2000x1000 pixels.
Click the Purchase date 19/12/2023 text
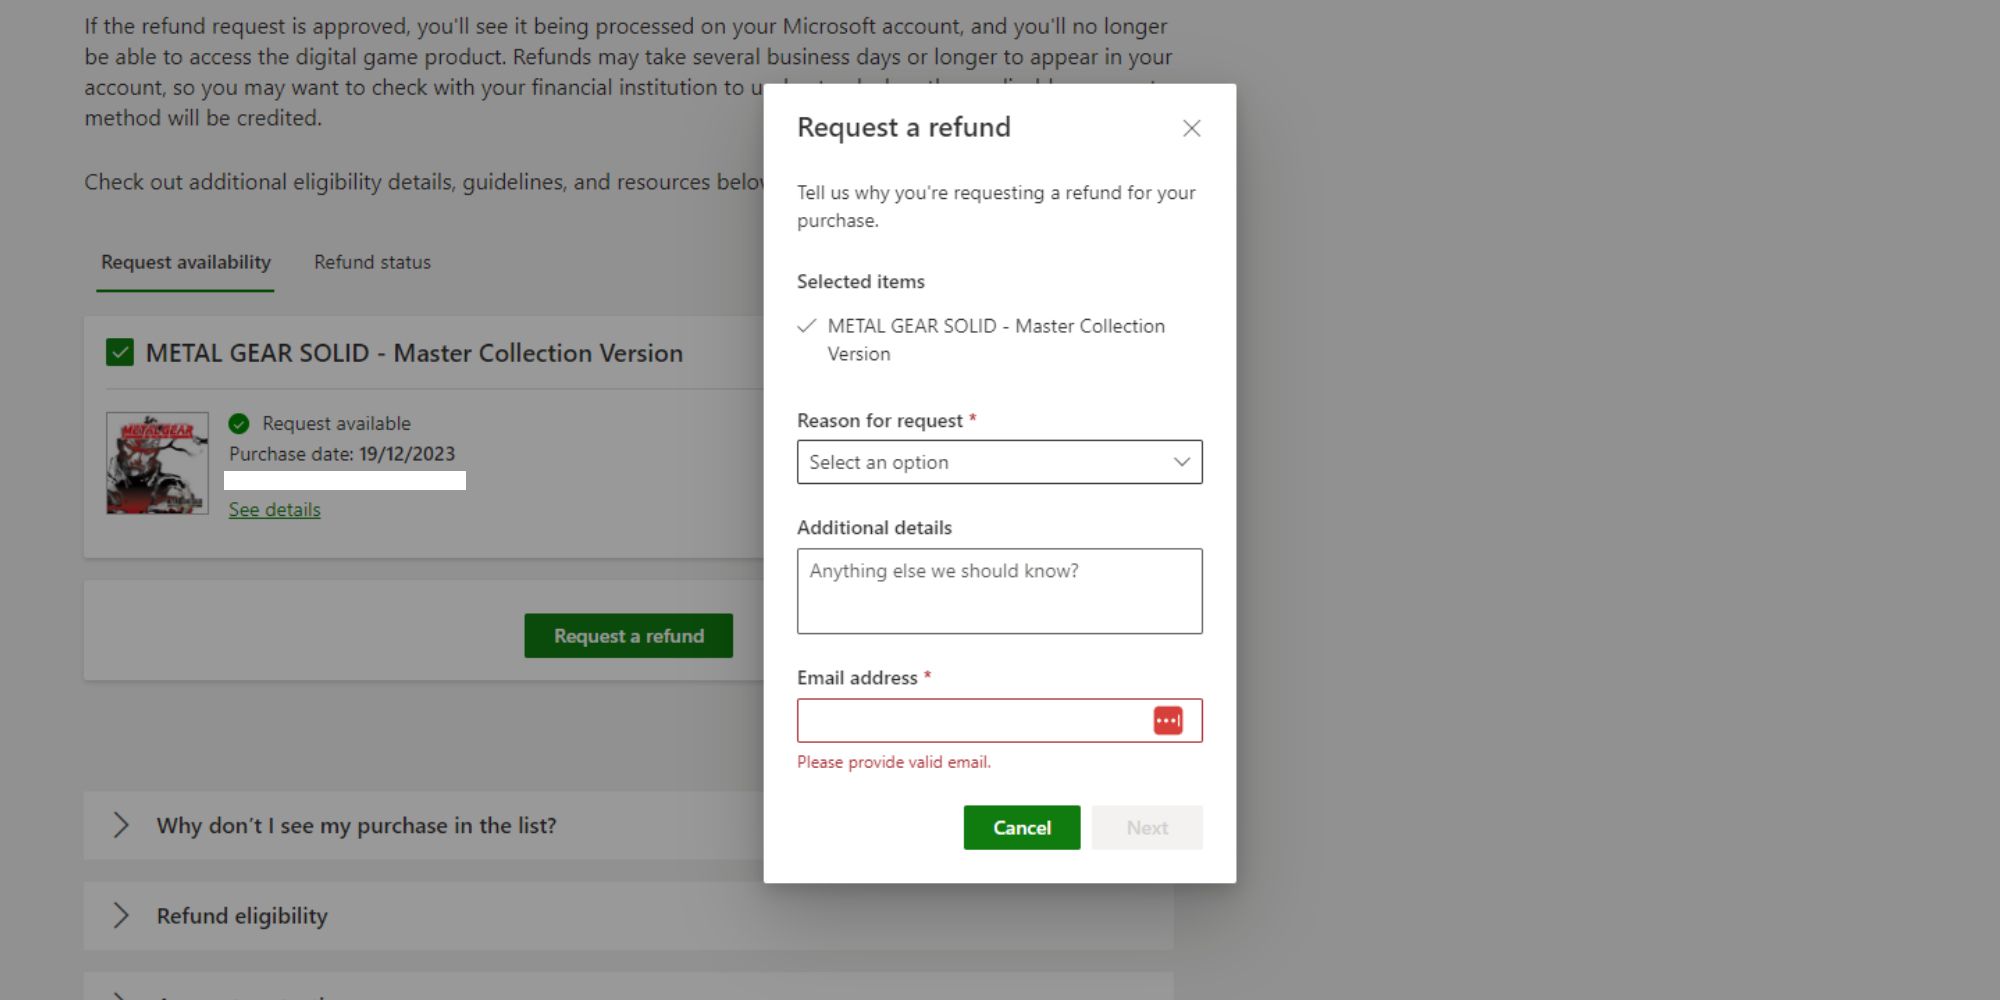(x=342, y=454)
